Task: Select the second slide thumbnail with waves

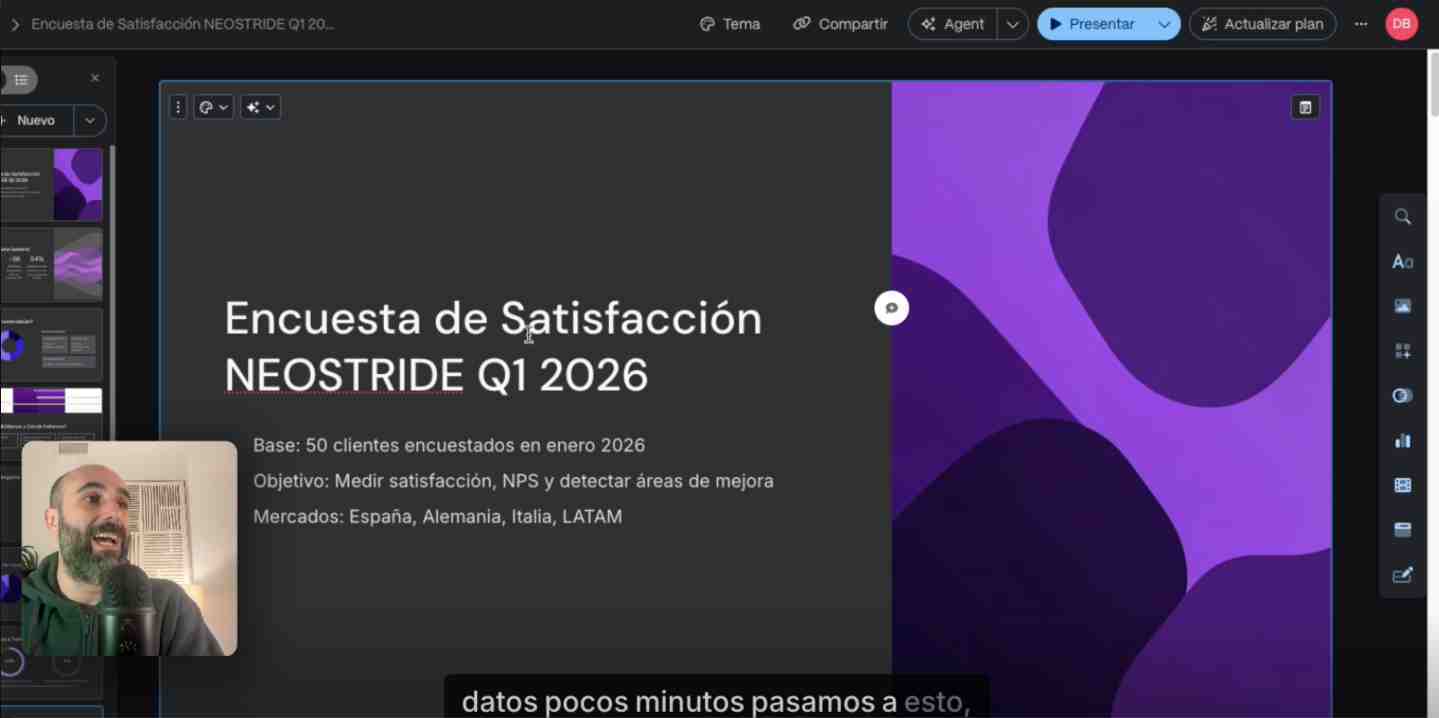Action: [x=52, y=264]
